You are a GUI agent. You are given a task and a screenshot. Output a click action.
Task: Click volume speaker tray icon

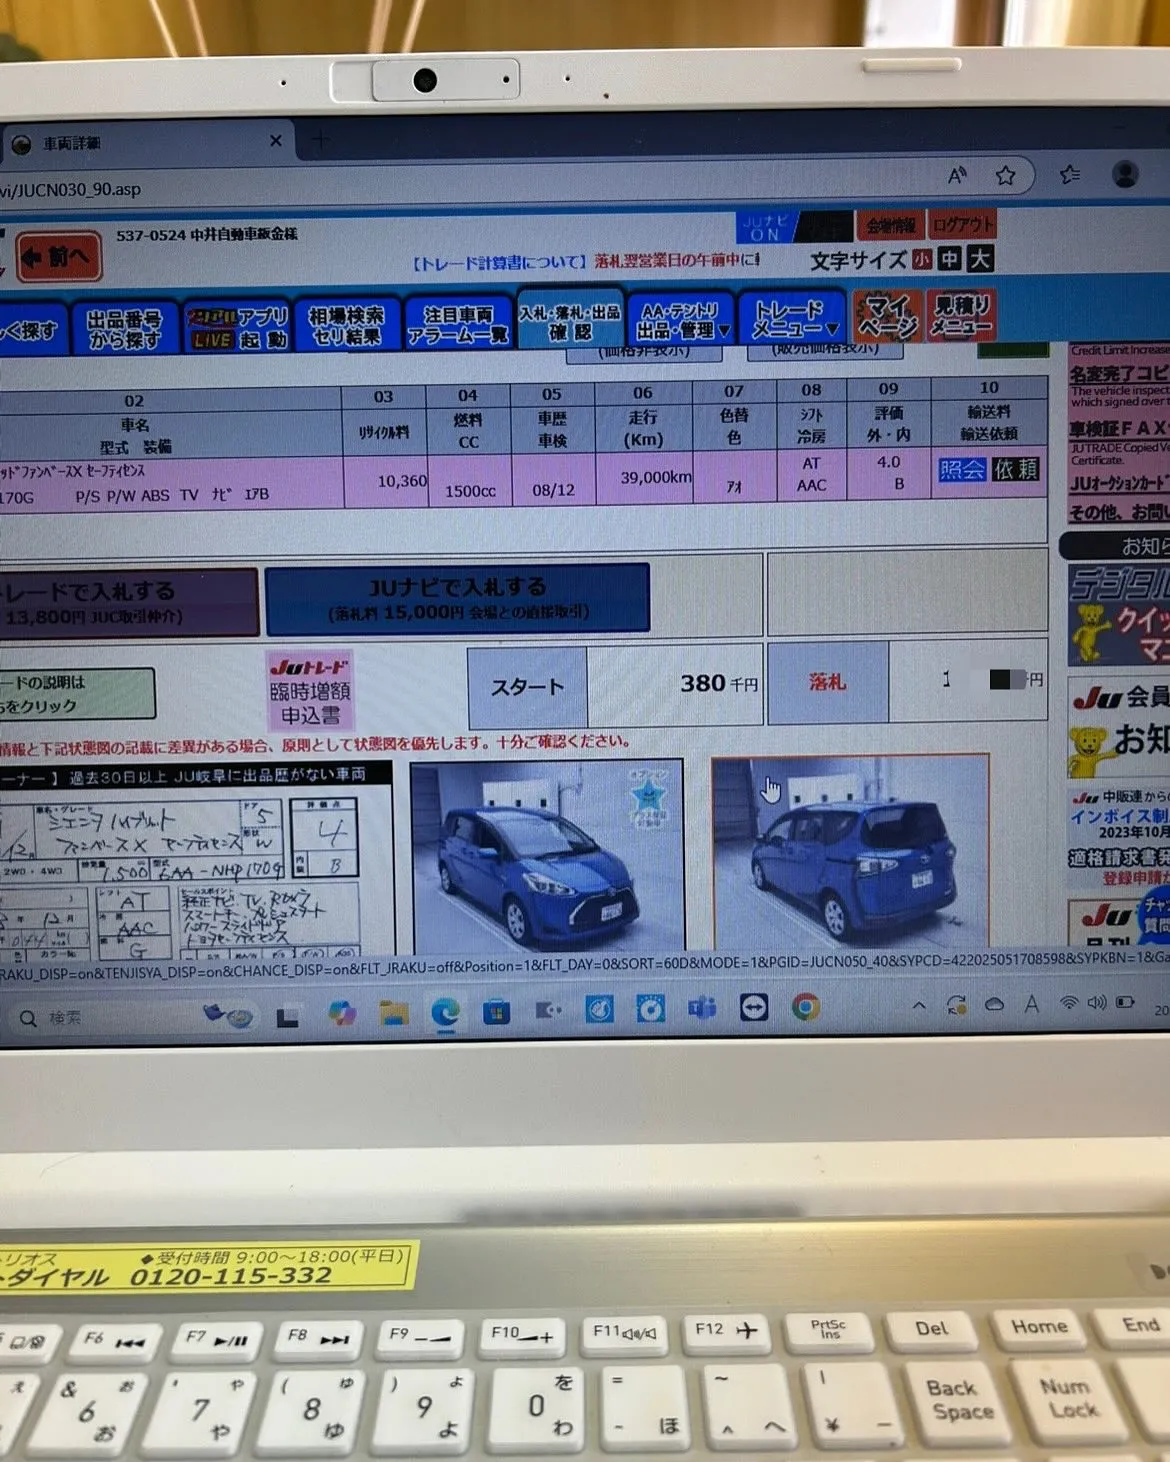(1096, 1002)
